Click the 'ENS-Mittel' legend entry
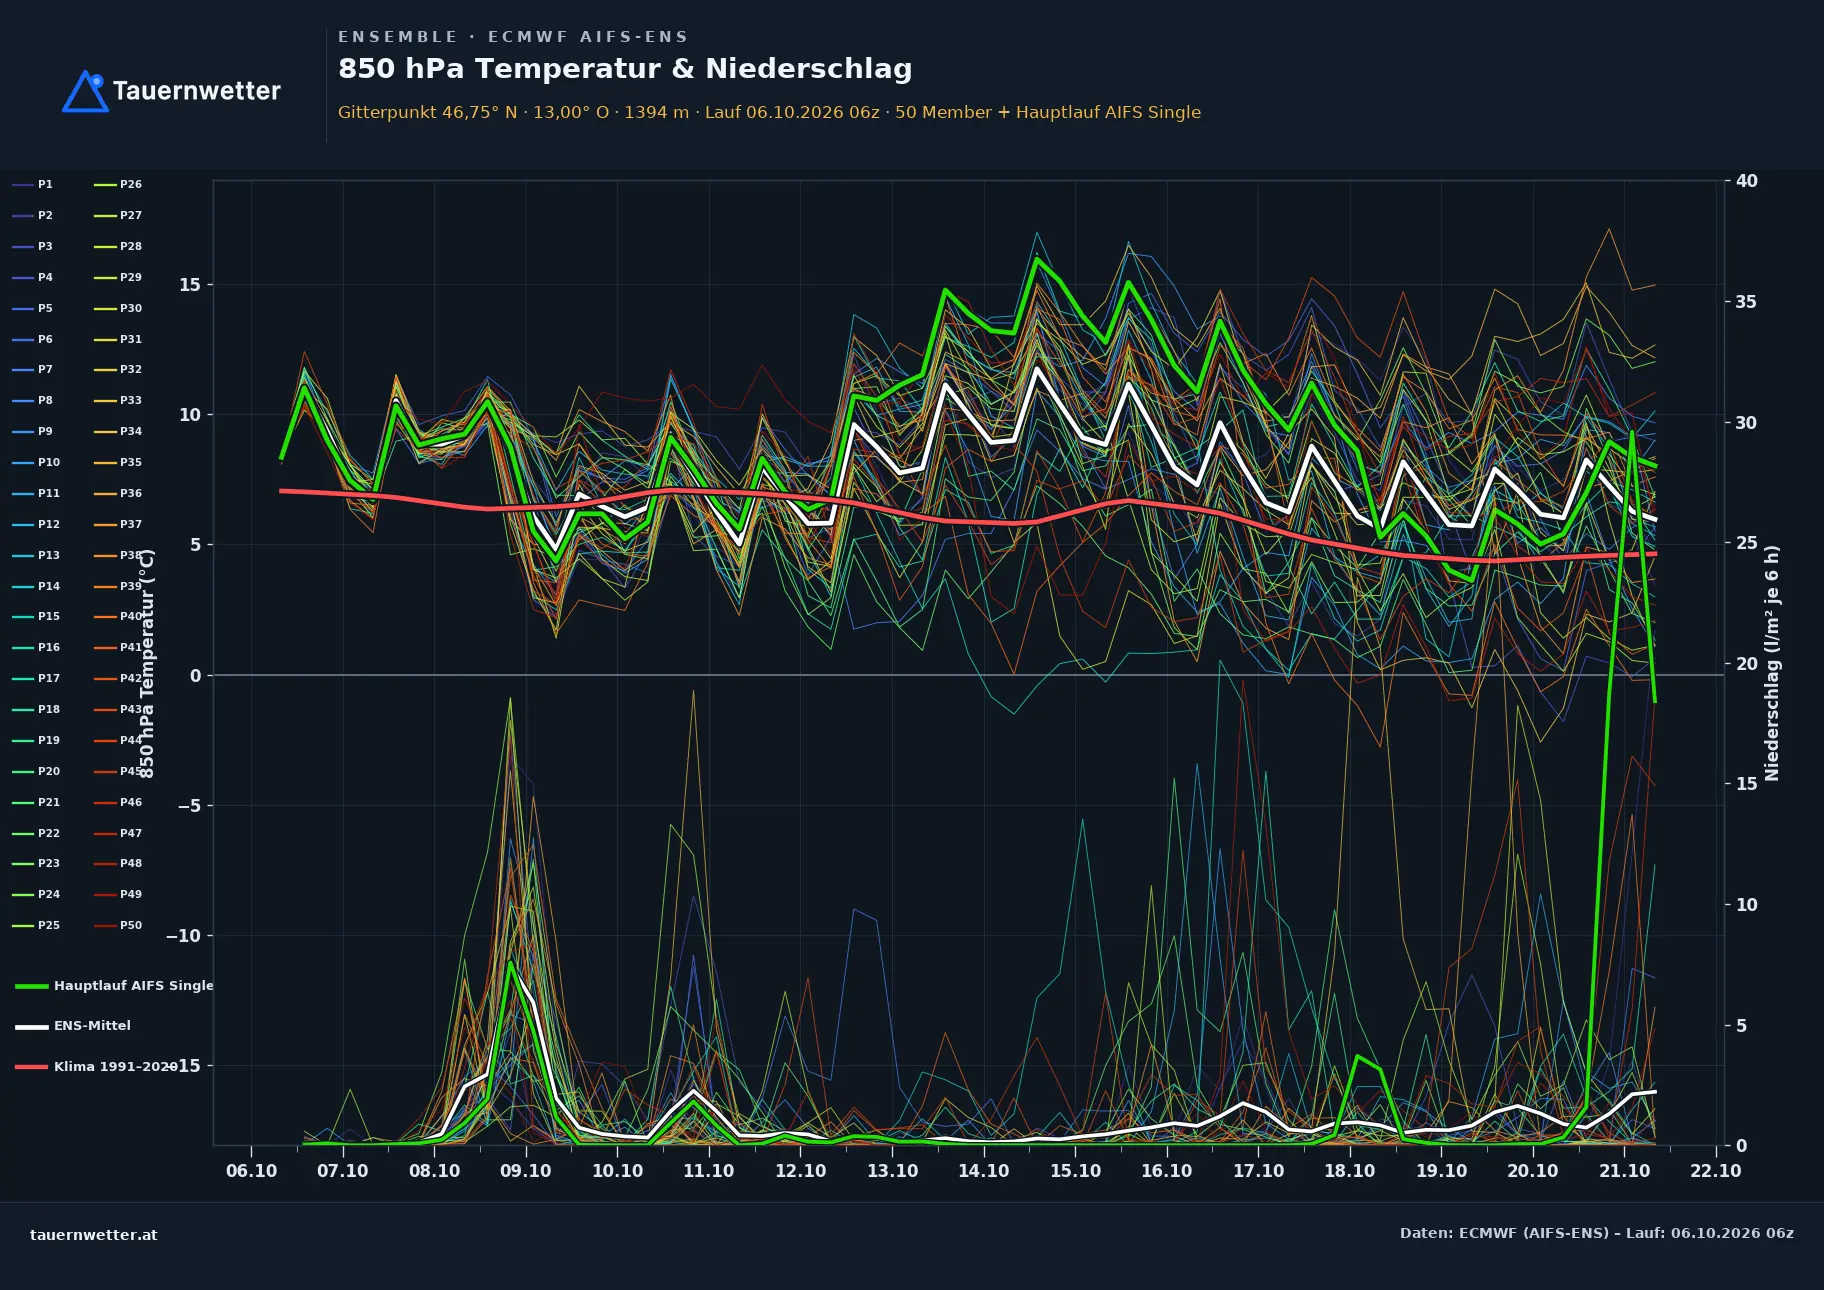This screenshot has width=1824, height=1290. (x=73, y=1025)
